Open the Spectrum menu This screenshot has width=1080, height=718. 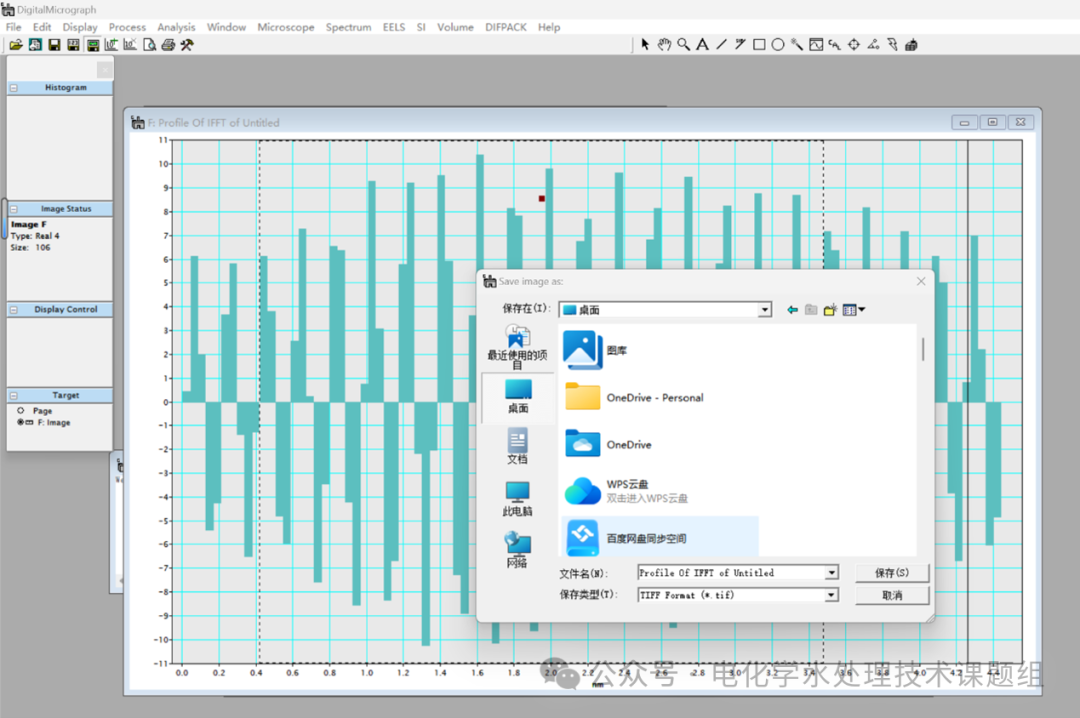[349, 27]
